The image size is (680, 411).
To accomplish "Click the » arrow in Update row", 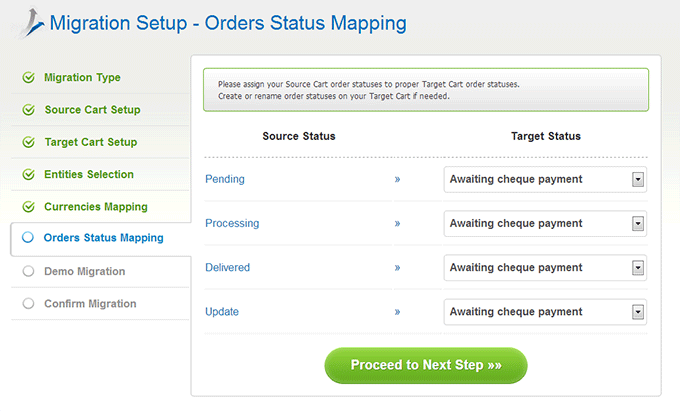I will (x=397, y=312).
